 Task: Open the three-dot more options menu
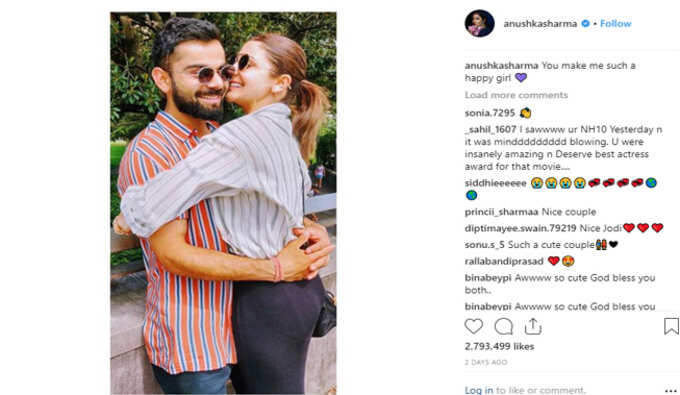(x=670, y=391)
